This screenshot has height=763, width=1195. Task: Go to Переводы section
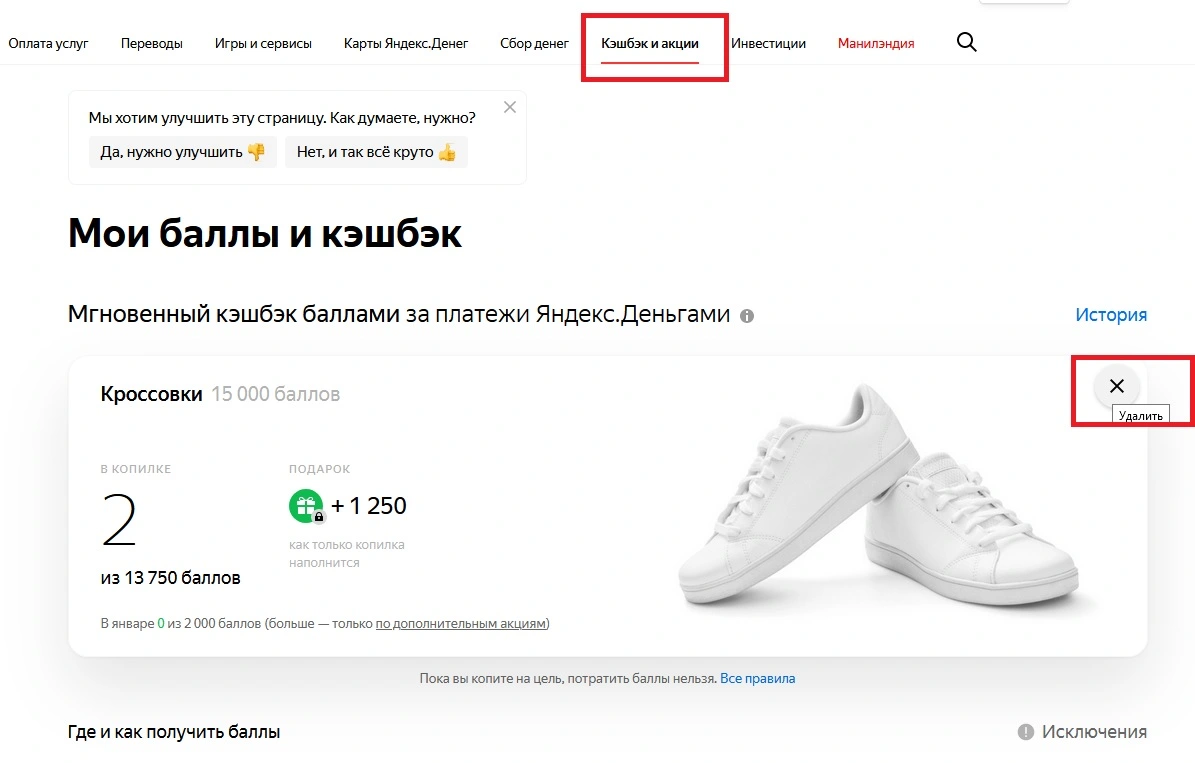click(152, 43)
